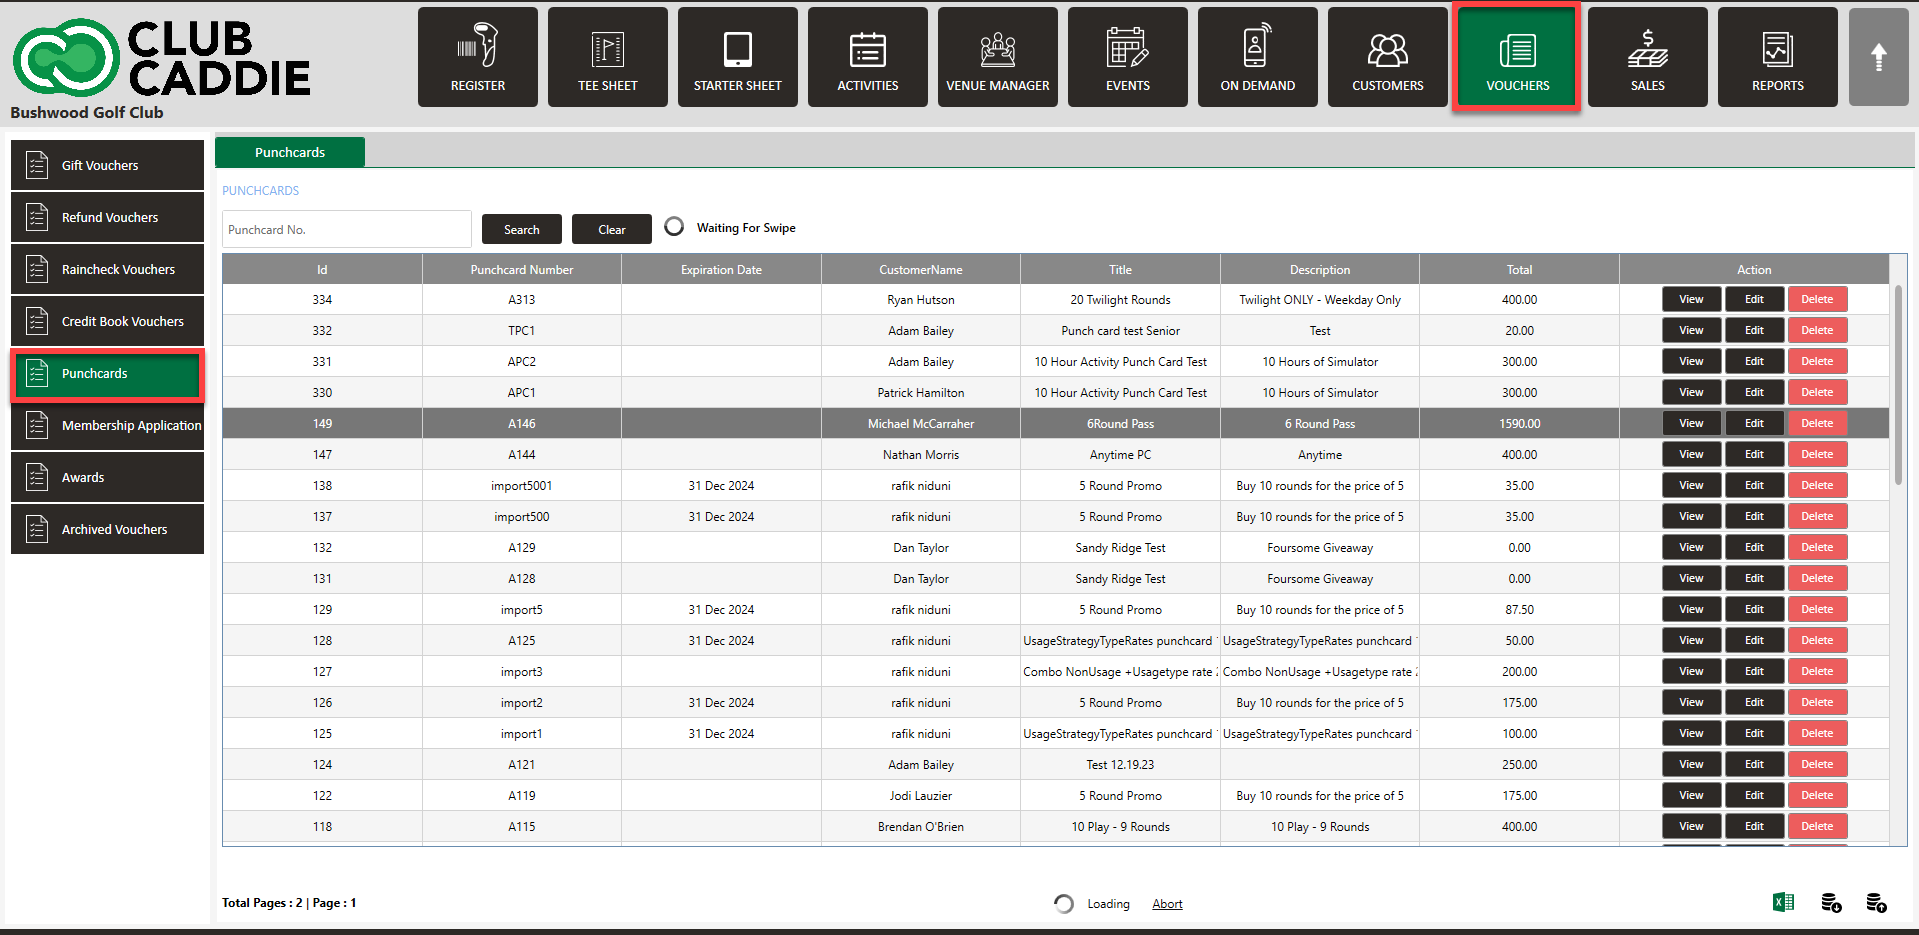1919x935 pixels.
Task: Click the table's vertical scrollbar
Action: pyautogui.click(x=1898, y=385)
